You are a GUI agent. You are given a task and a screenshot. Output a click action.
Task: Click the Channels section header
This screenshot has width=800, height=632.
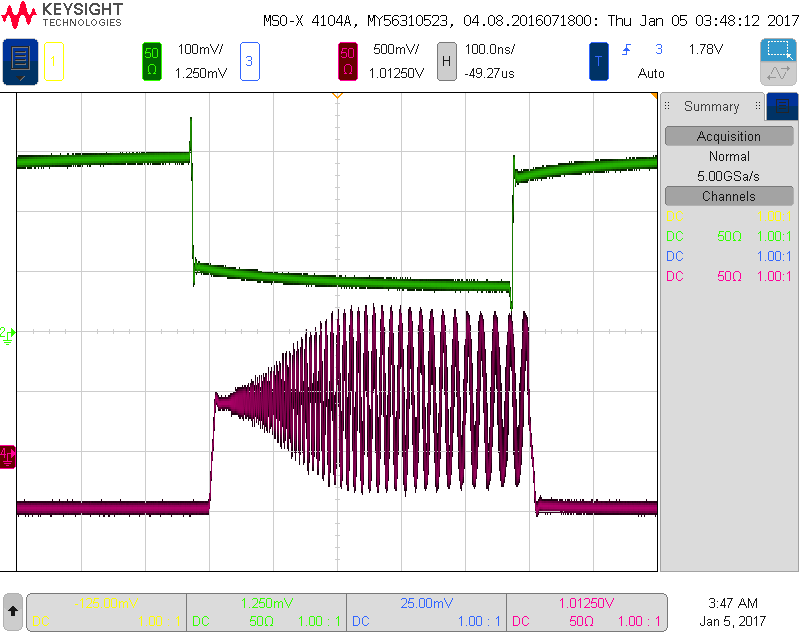(729, 196)
